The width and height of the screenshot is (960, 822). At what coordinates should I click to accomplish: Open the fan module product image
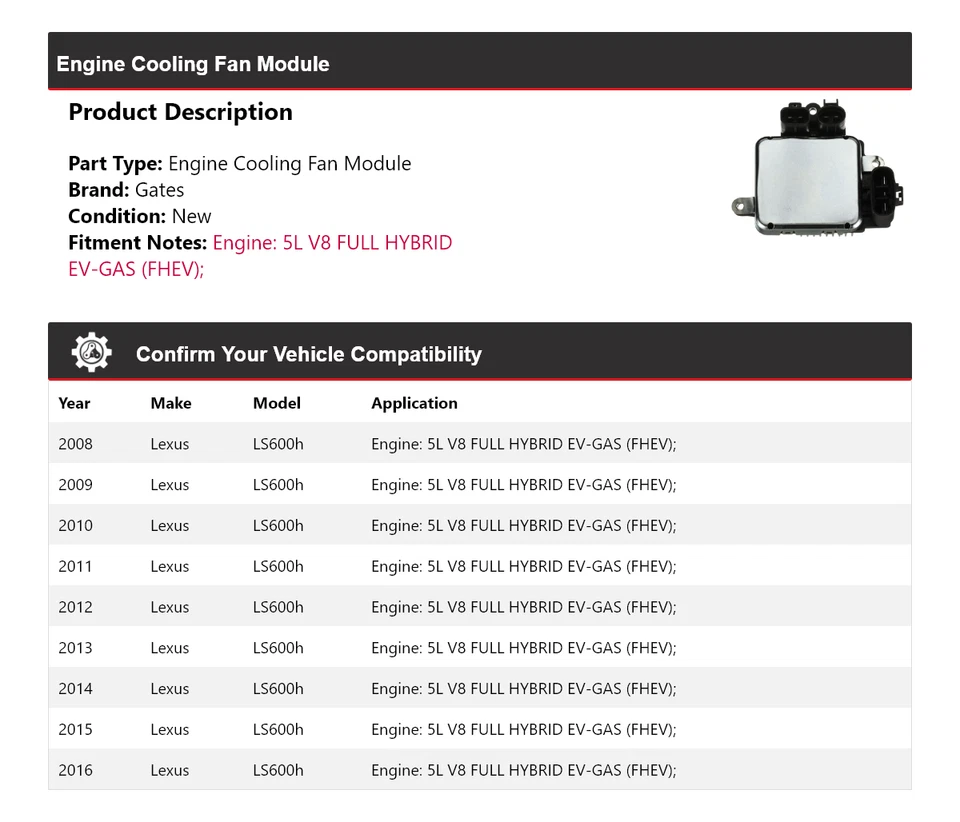817,169
